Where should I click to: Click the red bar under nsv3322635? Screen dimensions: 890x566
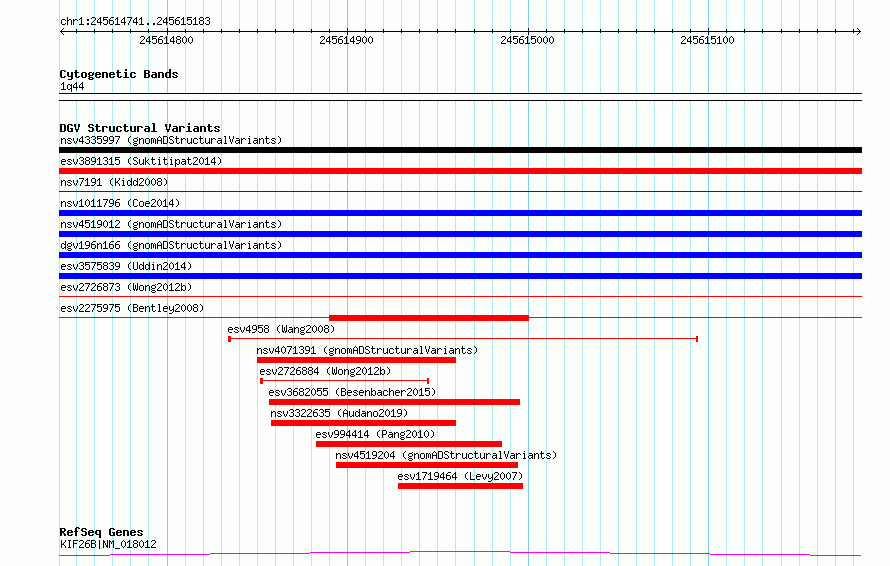pos(363,423)
